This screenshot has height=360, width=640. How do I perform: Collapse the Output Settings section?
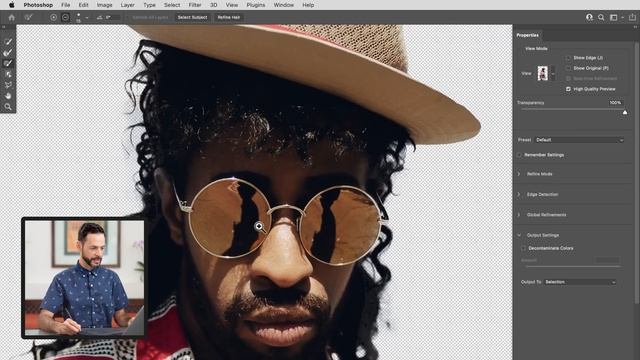(520, 235)
